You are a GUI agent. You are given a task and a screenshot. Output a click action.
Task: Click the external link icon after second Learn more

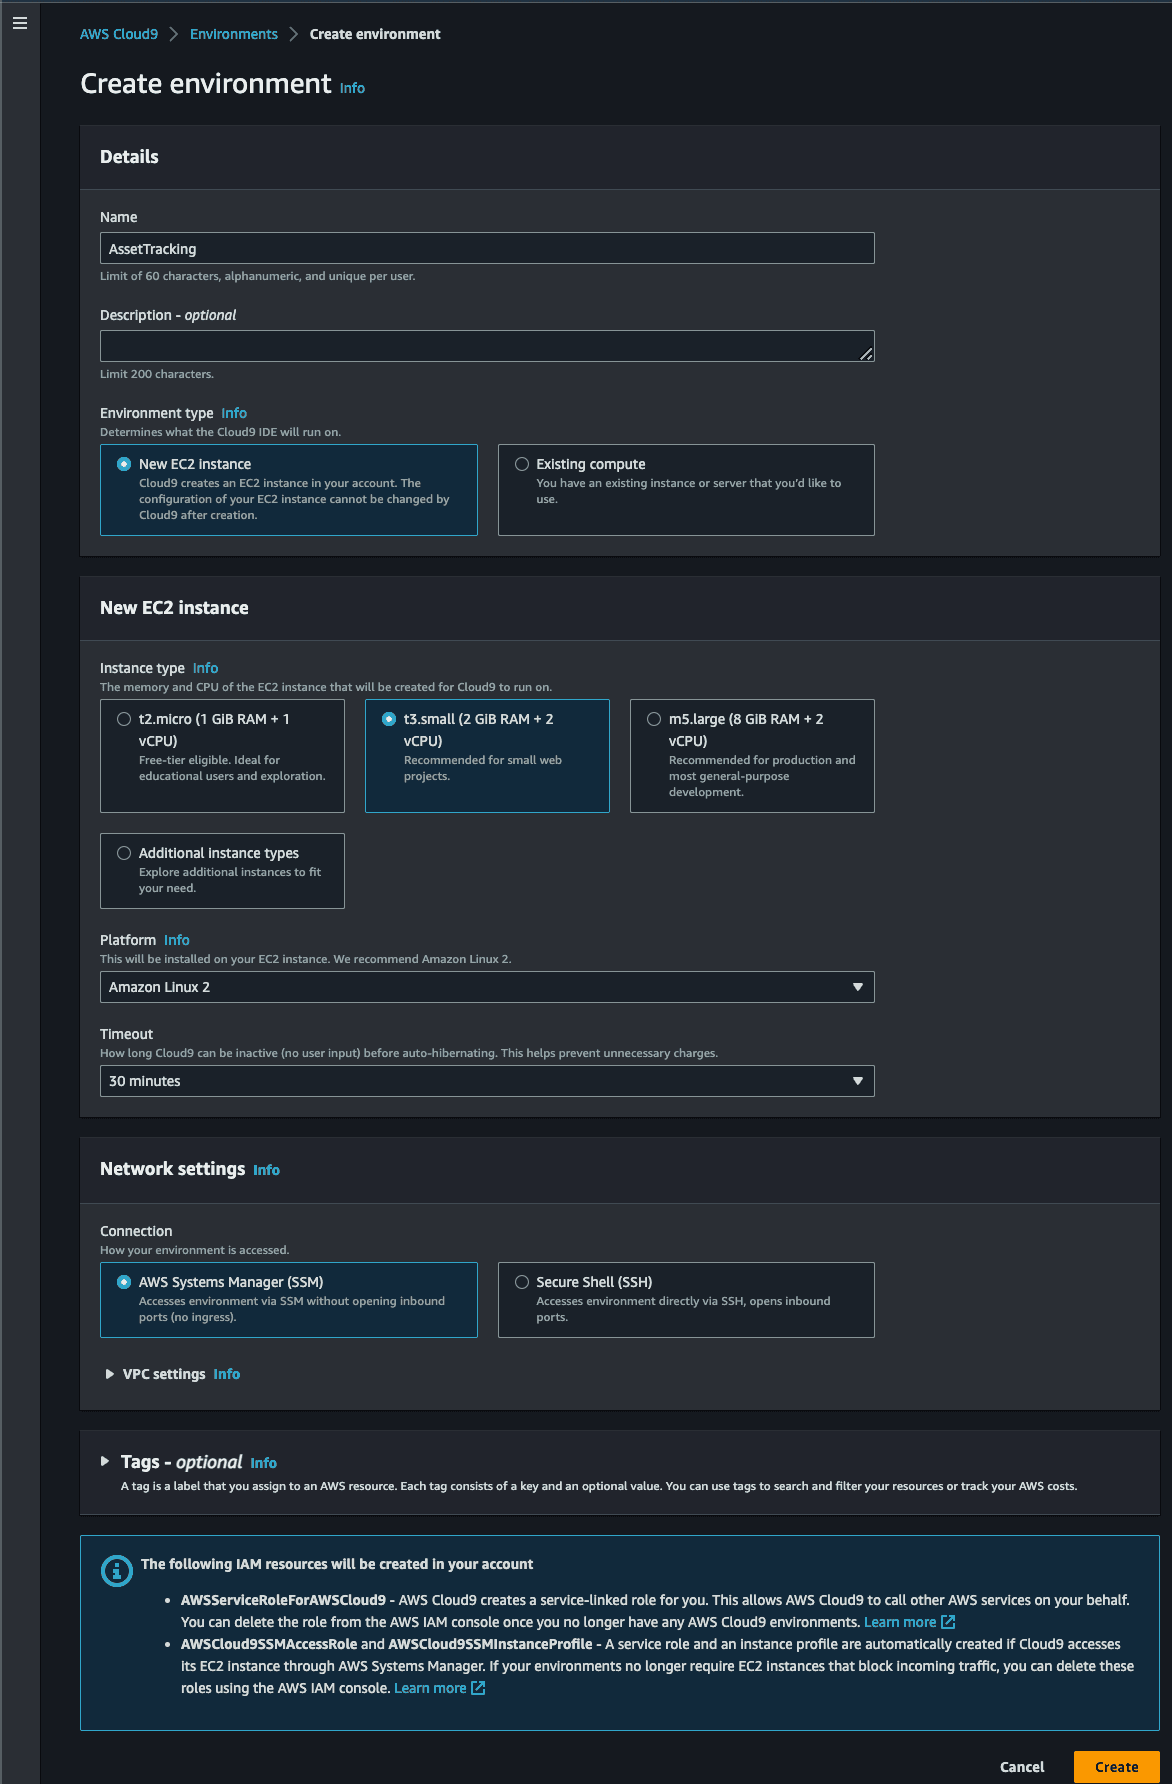tap(478, 1688)
